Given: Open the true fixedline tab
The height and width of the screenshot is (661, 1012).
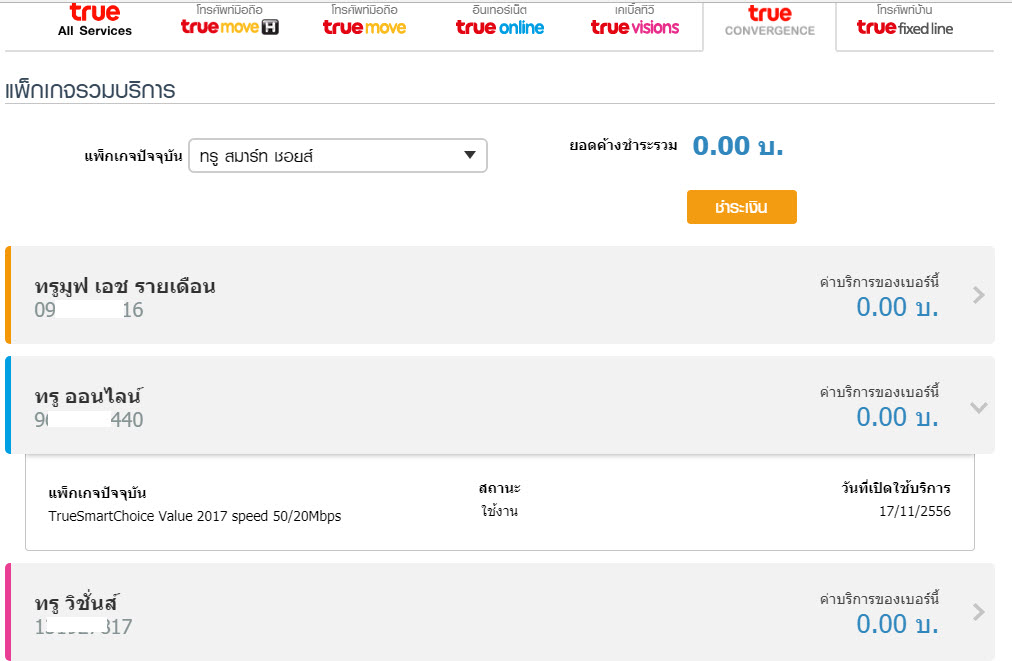Looking at the screenshot, I should coord(905,20).
